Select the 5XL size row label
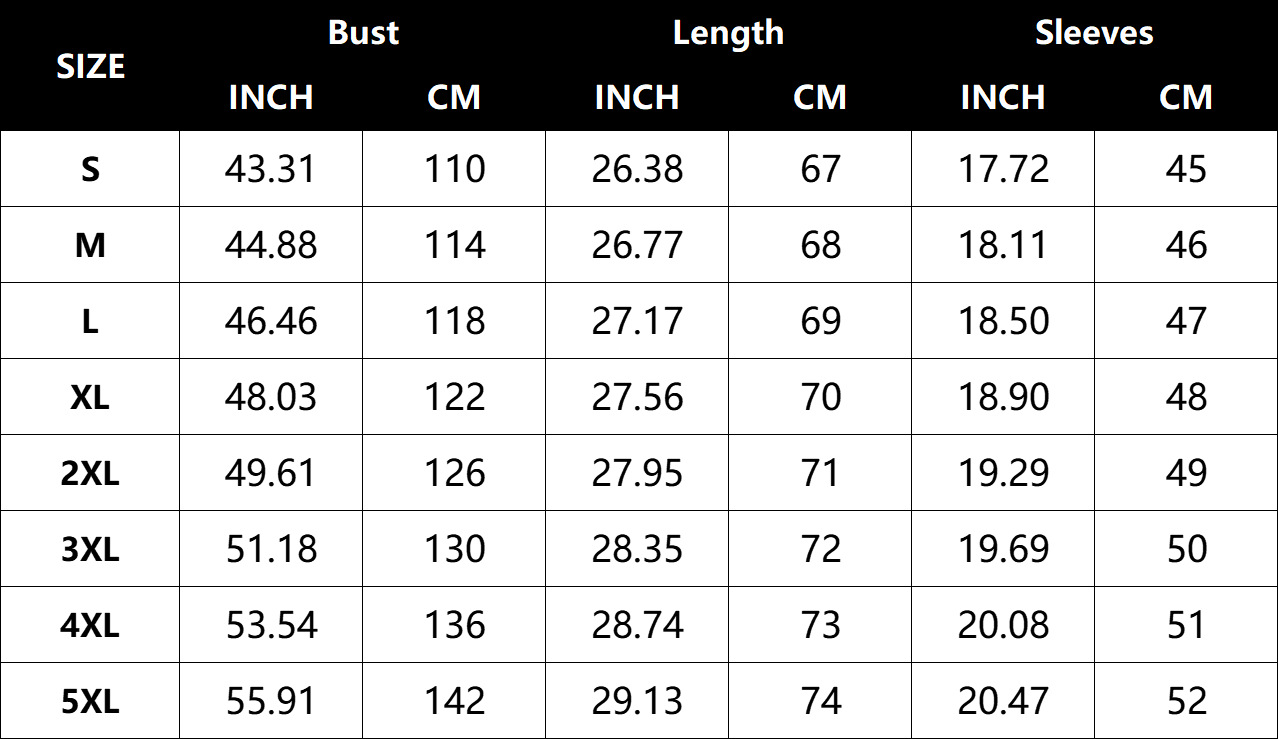1278x739 pixels. click(90, 701)
